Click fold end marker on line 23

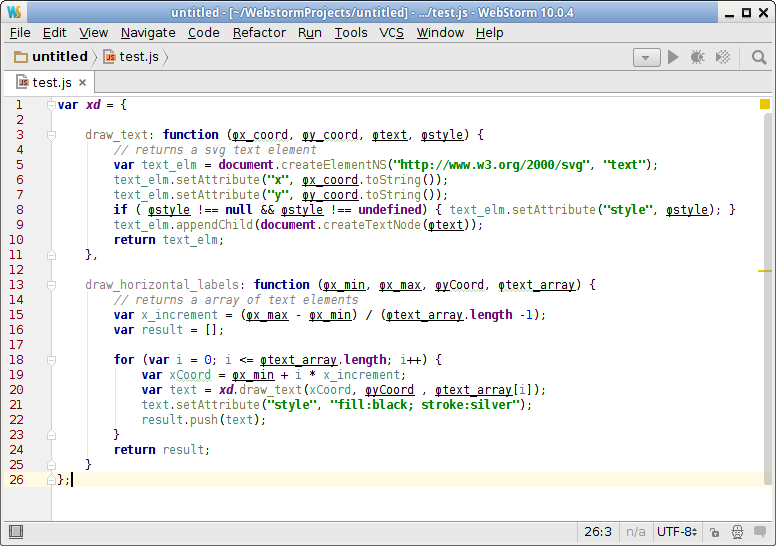pyautogui.click(x=51, y=435)
